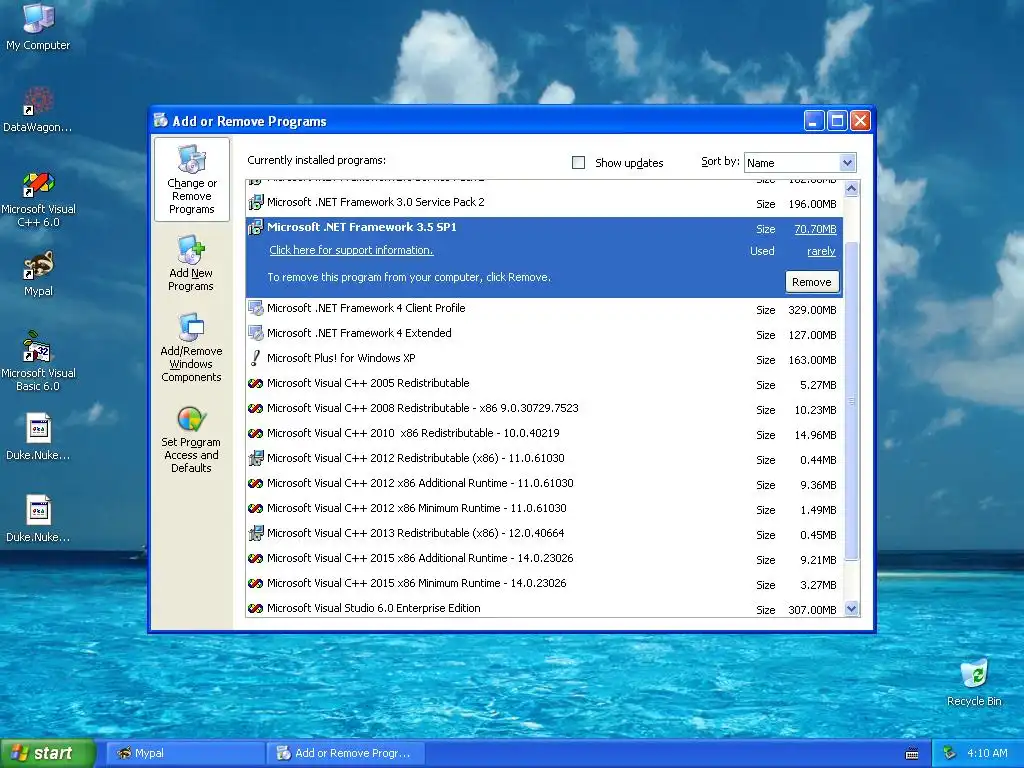Click icon of .NET Framework 4 Client Profile

click(255, 308)
